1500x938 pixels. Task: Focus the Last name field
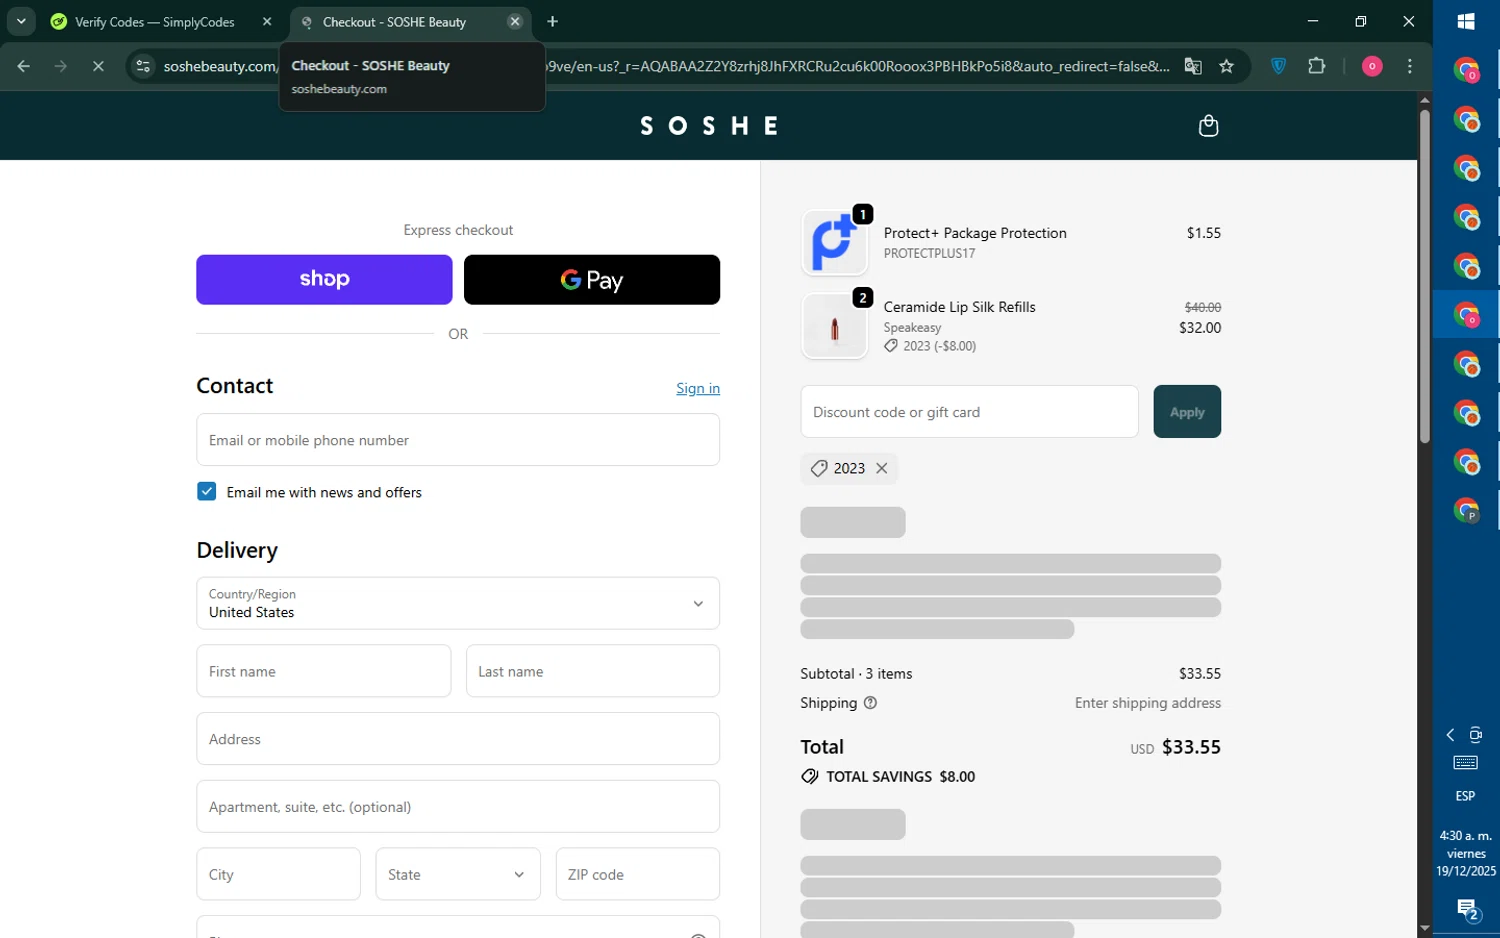[x=593, y=671]
